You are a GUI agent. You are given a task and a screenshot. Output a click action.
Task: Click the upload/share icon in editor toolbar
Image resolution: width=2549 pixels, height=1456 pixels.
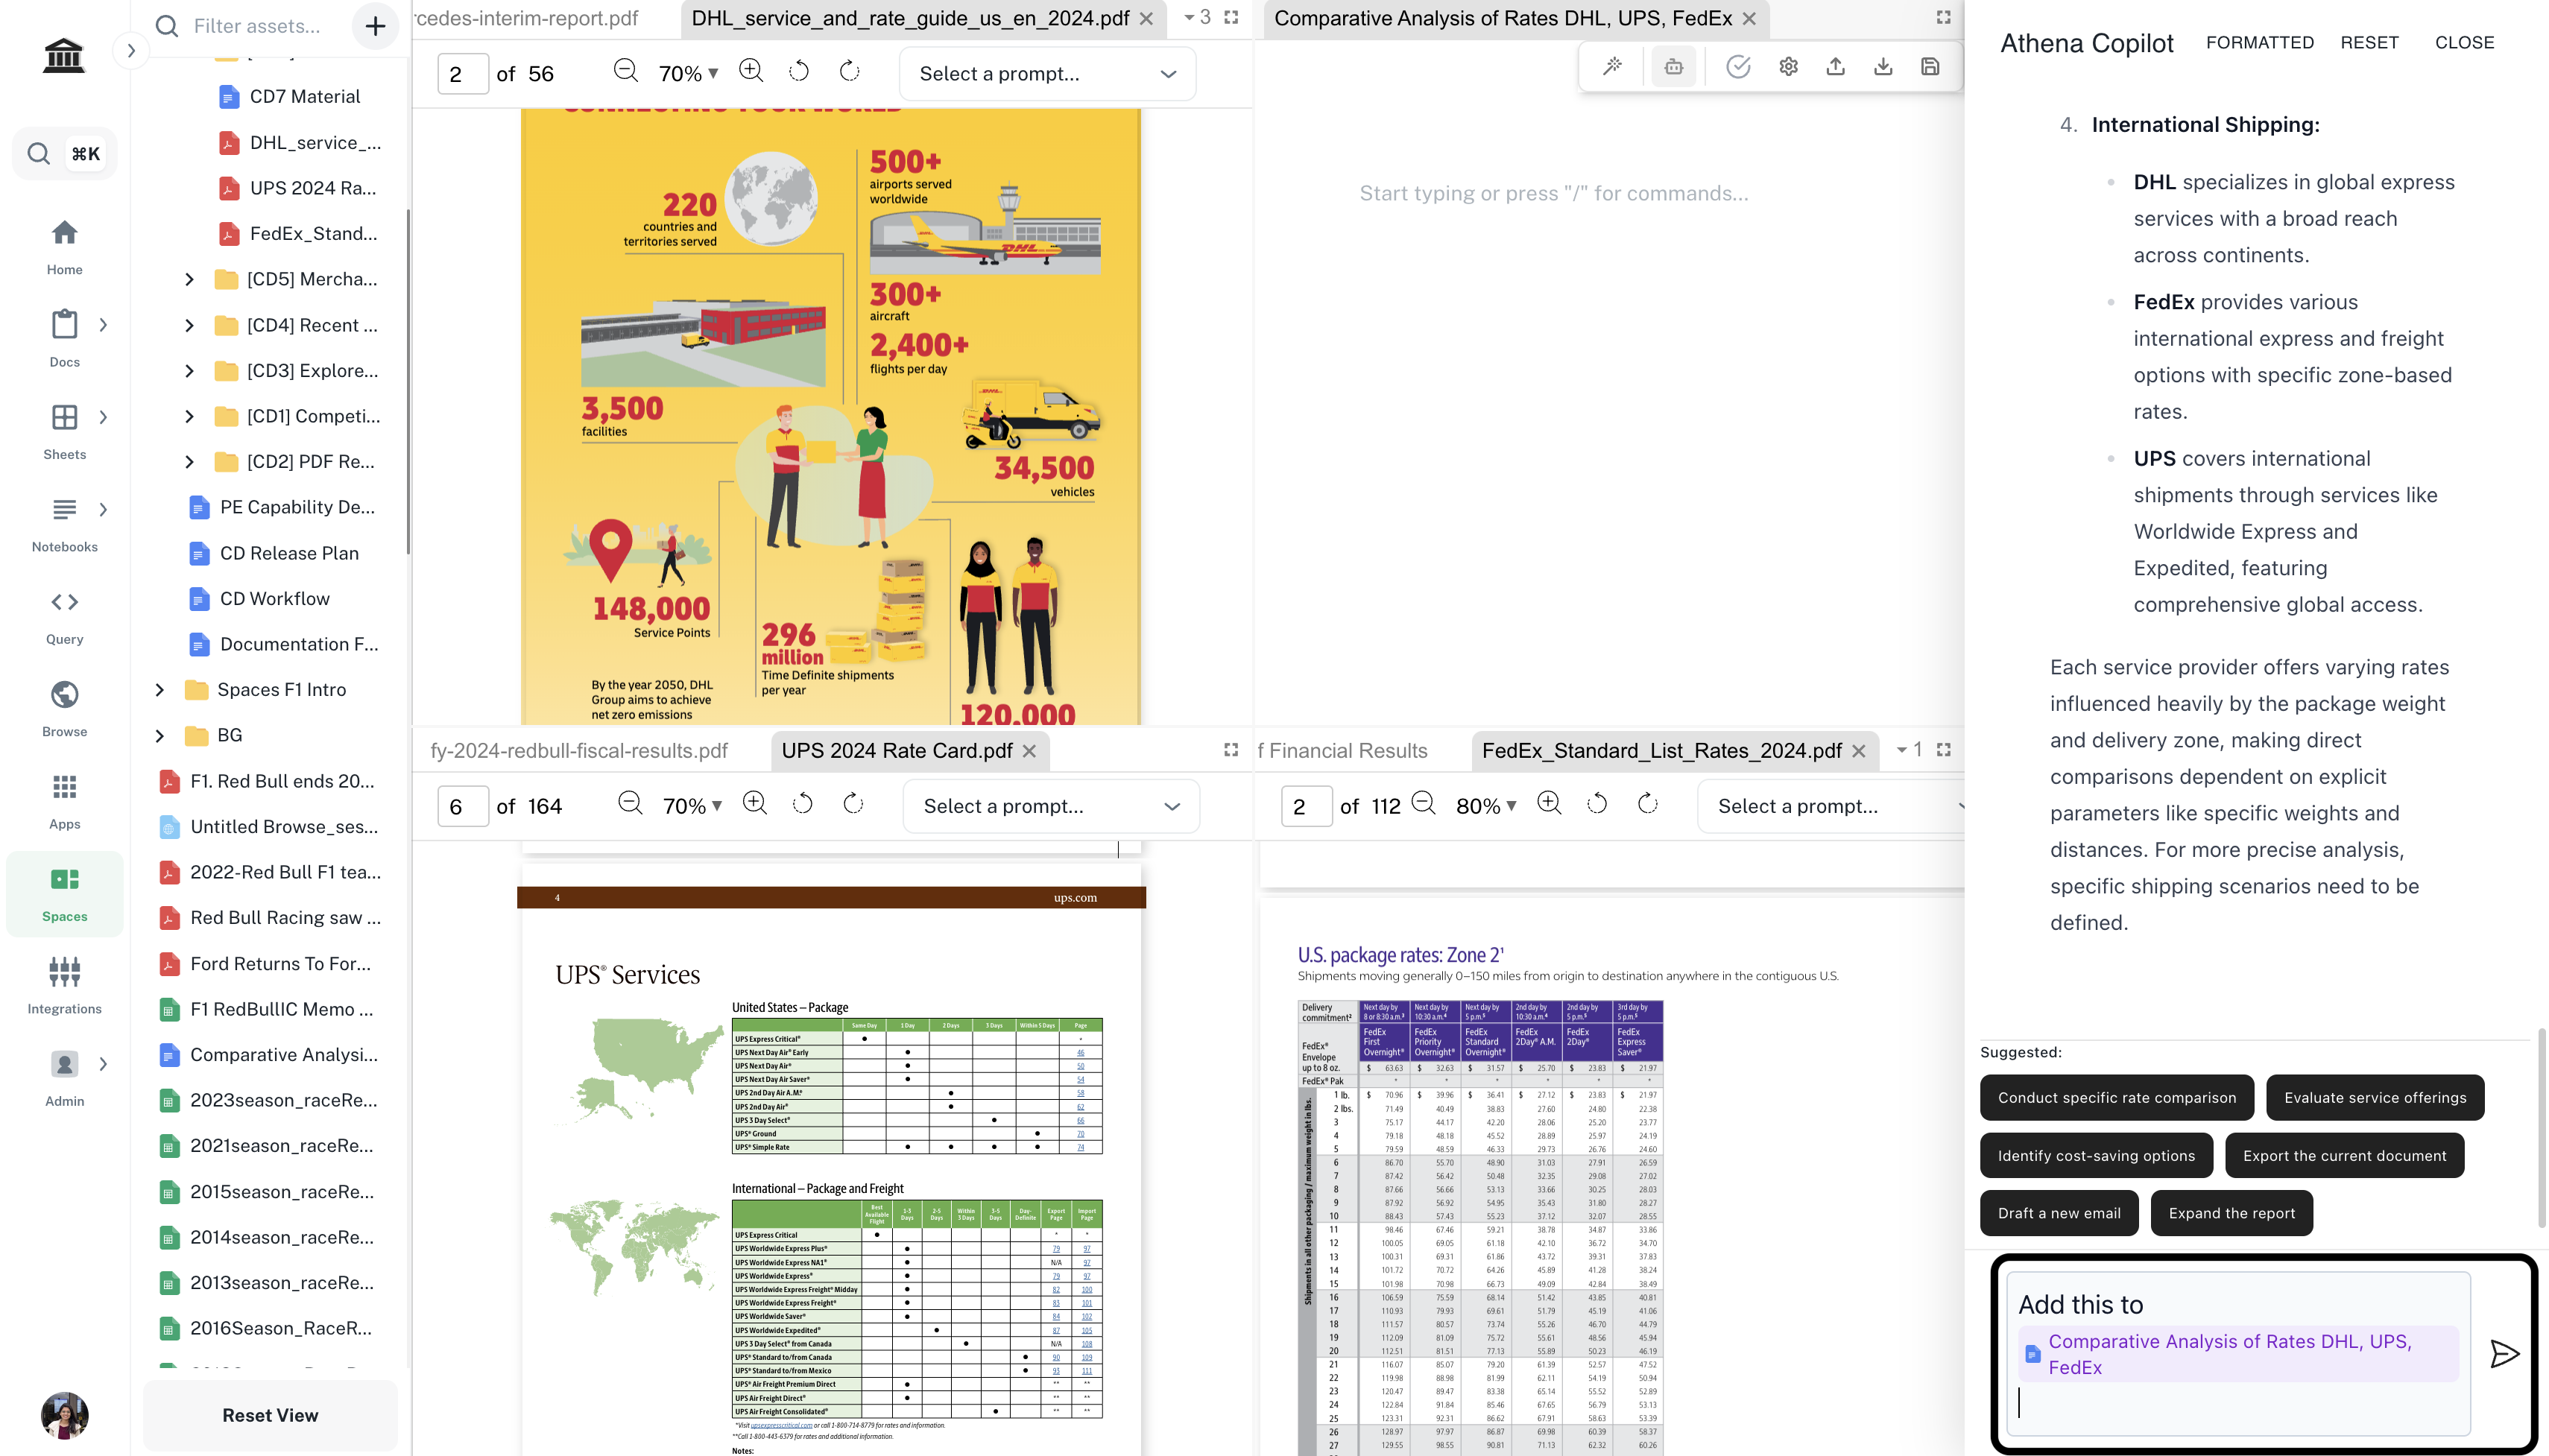pyautogui.click(x=1835, y=67)
